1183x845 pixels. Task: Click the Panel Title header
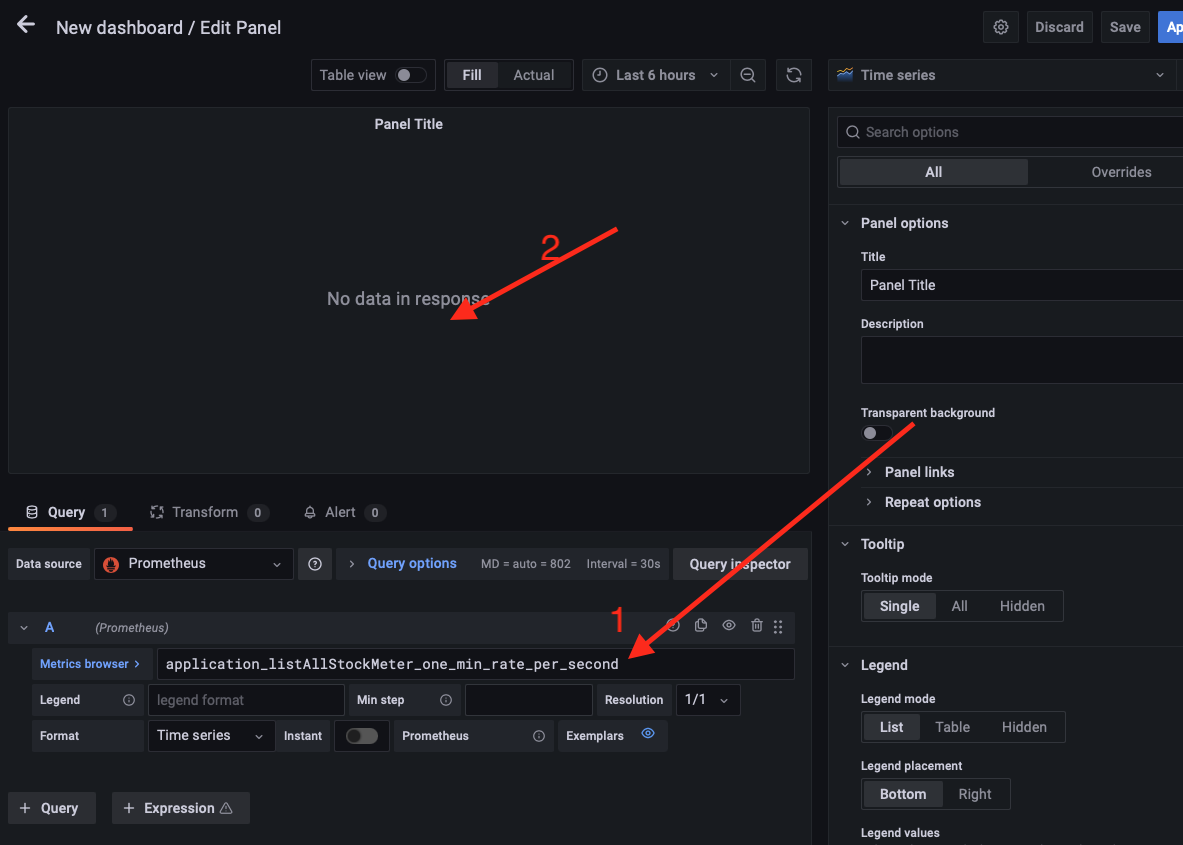(x=409, y=124)
